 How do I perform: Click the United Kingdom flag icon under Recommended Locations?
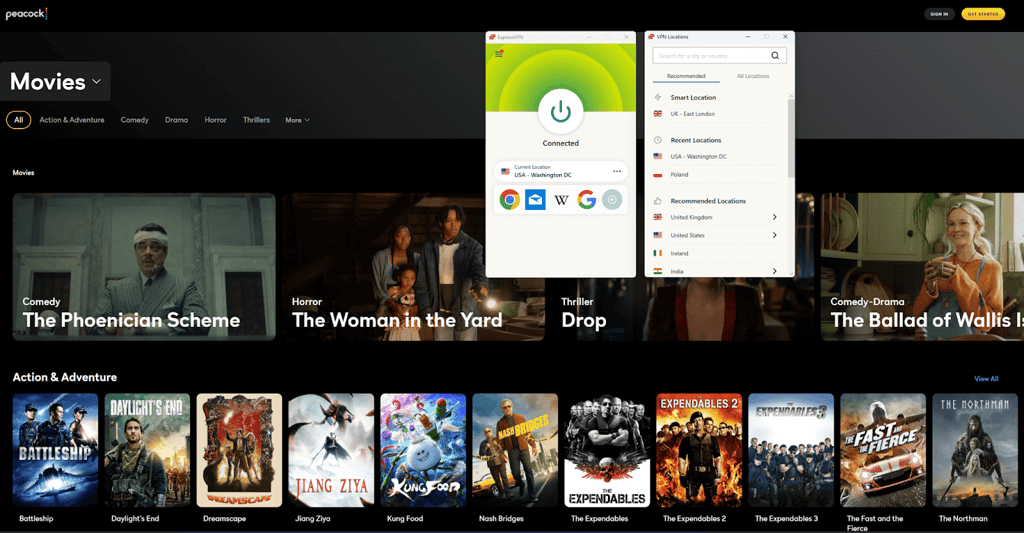point(658,217)
